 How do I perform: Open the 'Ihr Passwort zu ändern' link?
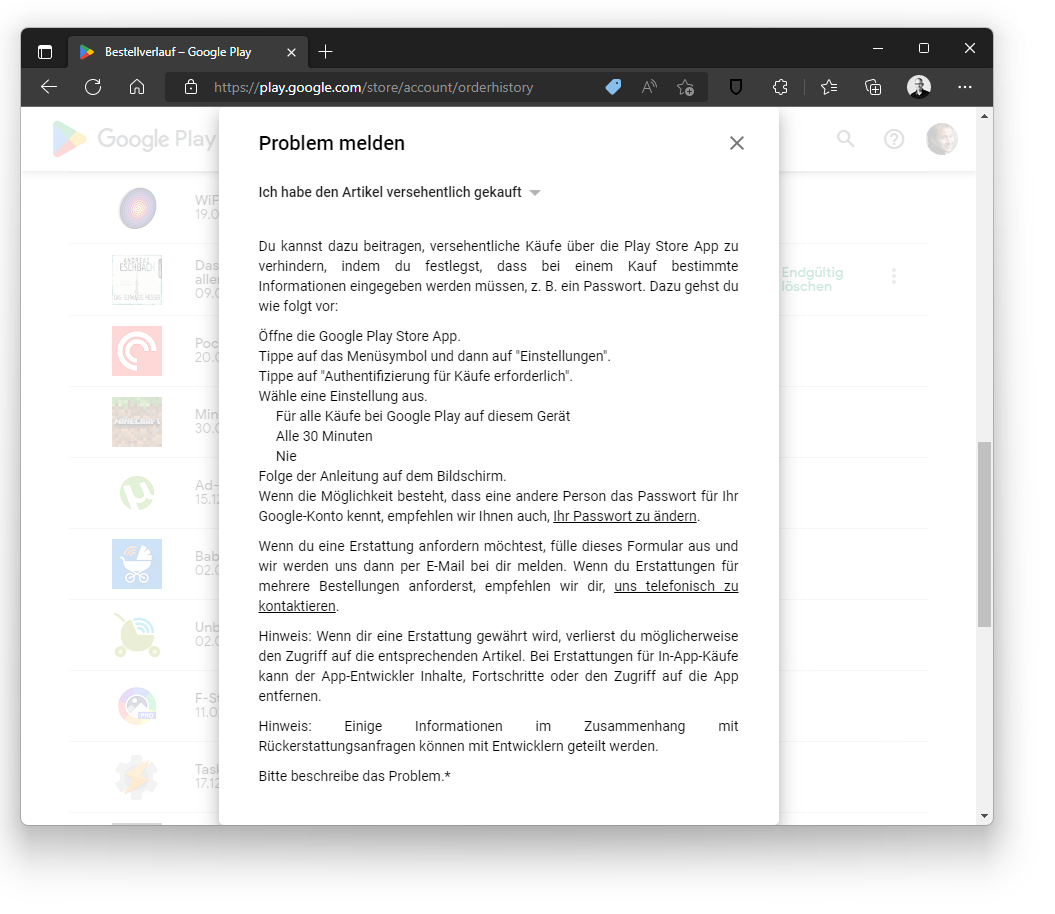point(625,516)
